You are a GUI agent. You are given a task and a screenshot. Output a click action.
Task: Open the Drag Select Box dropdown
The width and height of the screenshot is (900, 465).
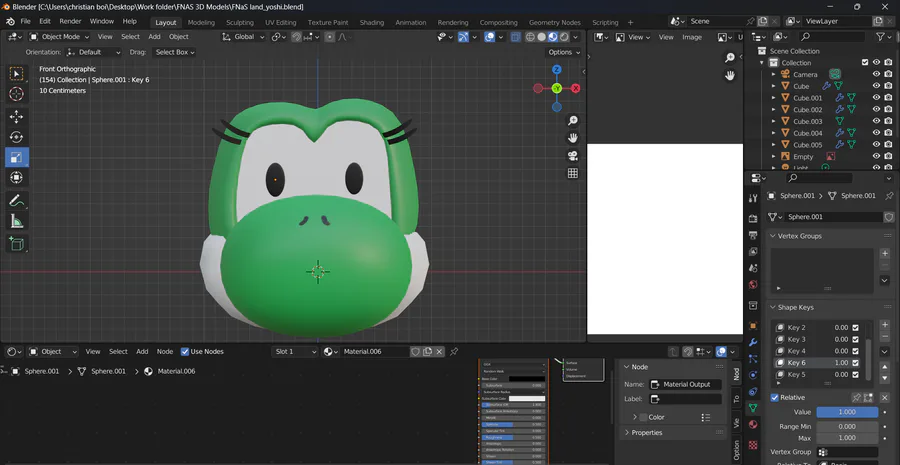click(174, 52)
